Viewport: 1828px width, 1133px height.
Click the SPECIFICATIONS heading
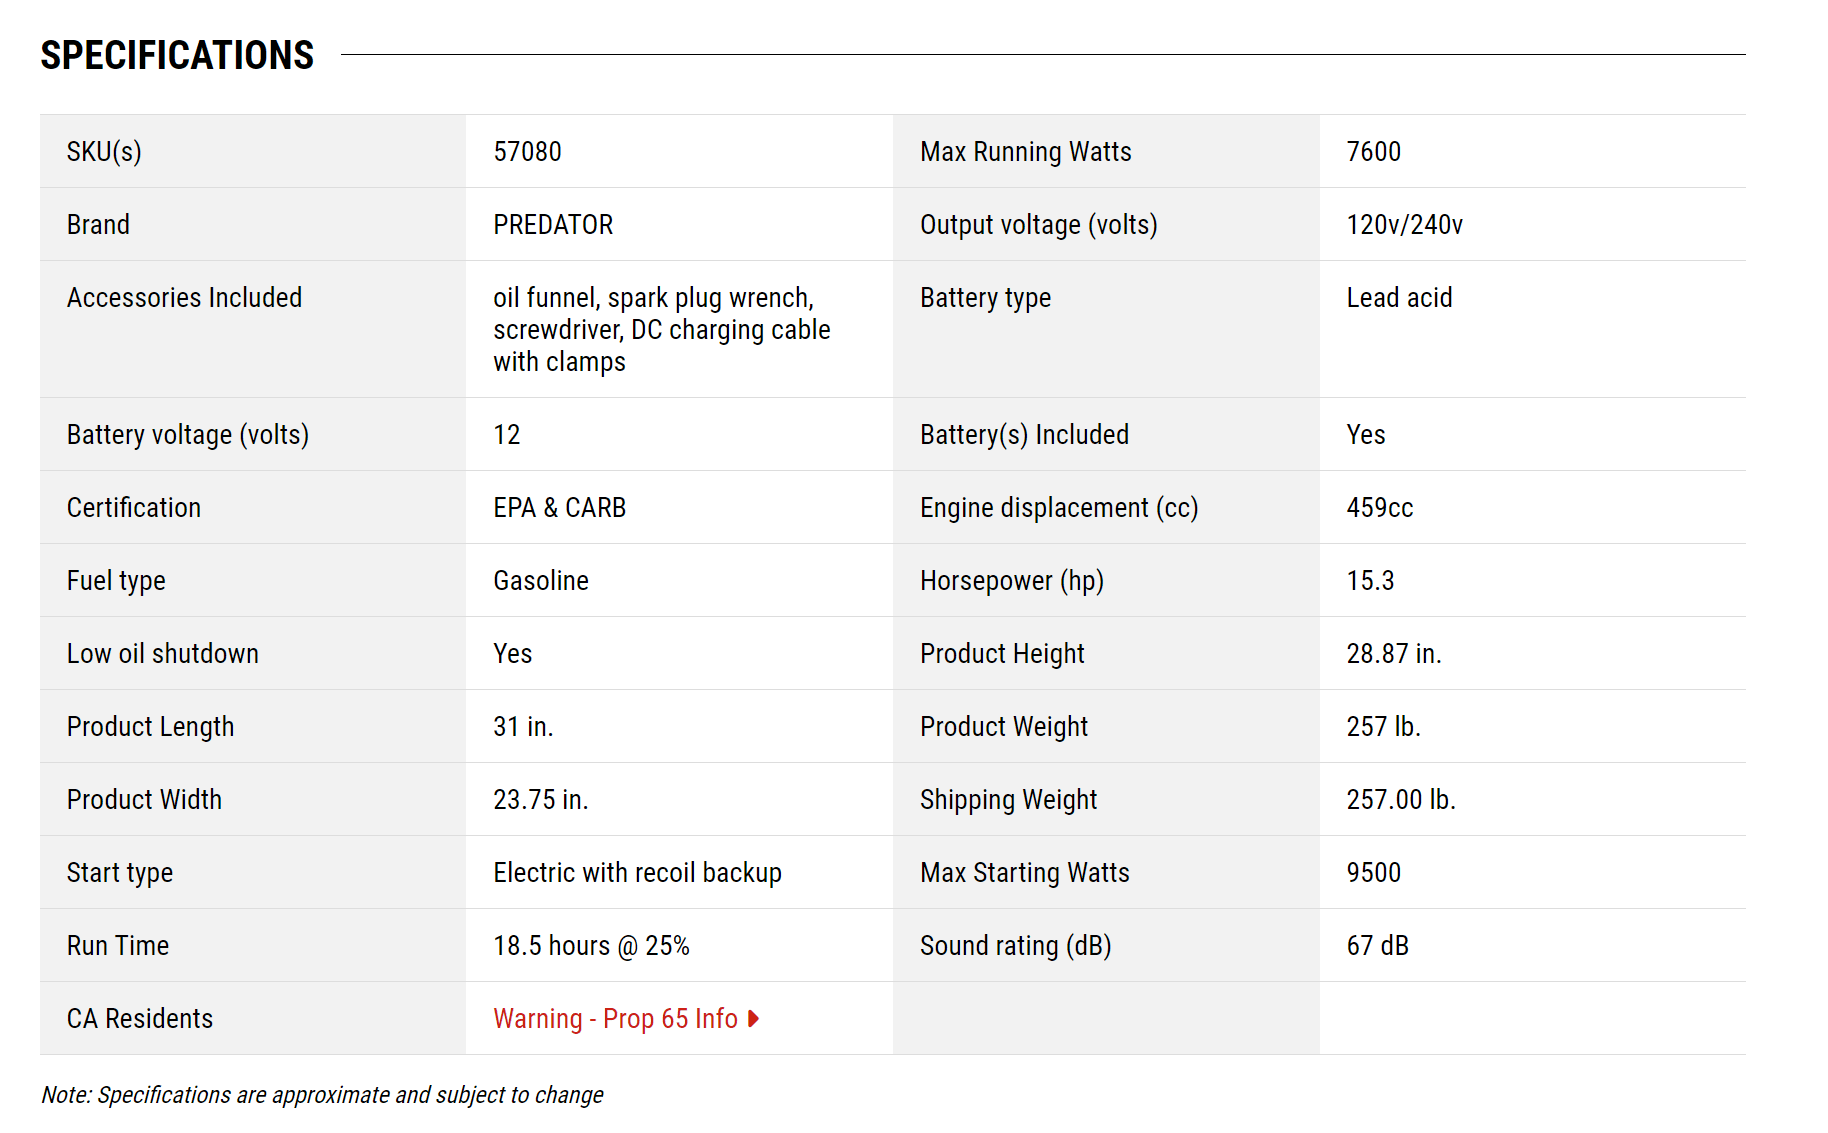(177, 55)
